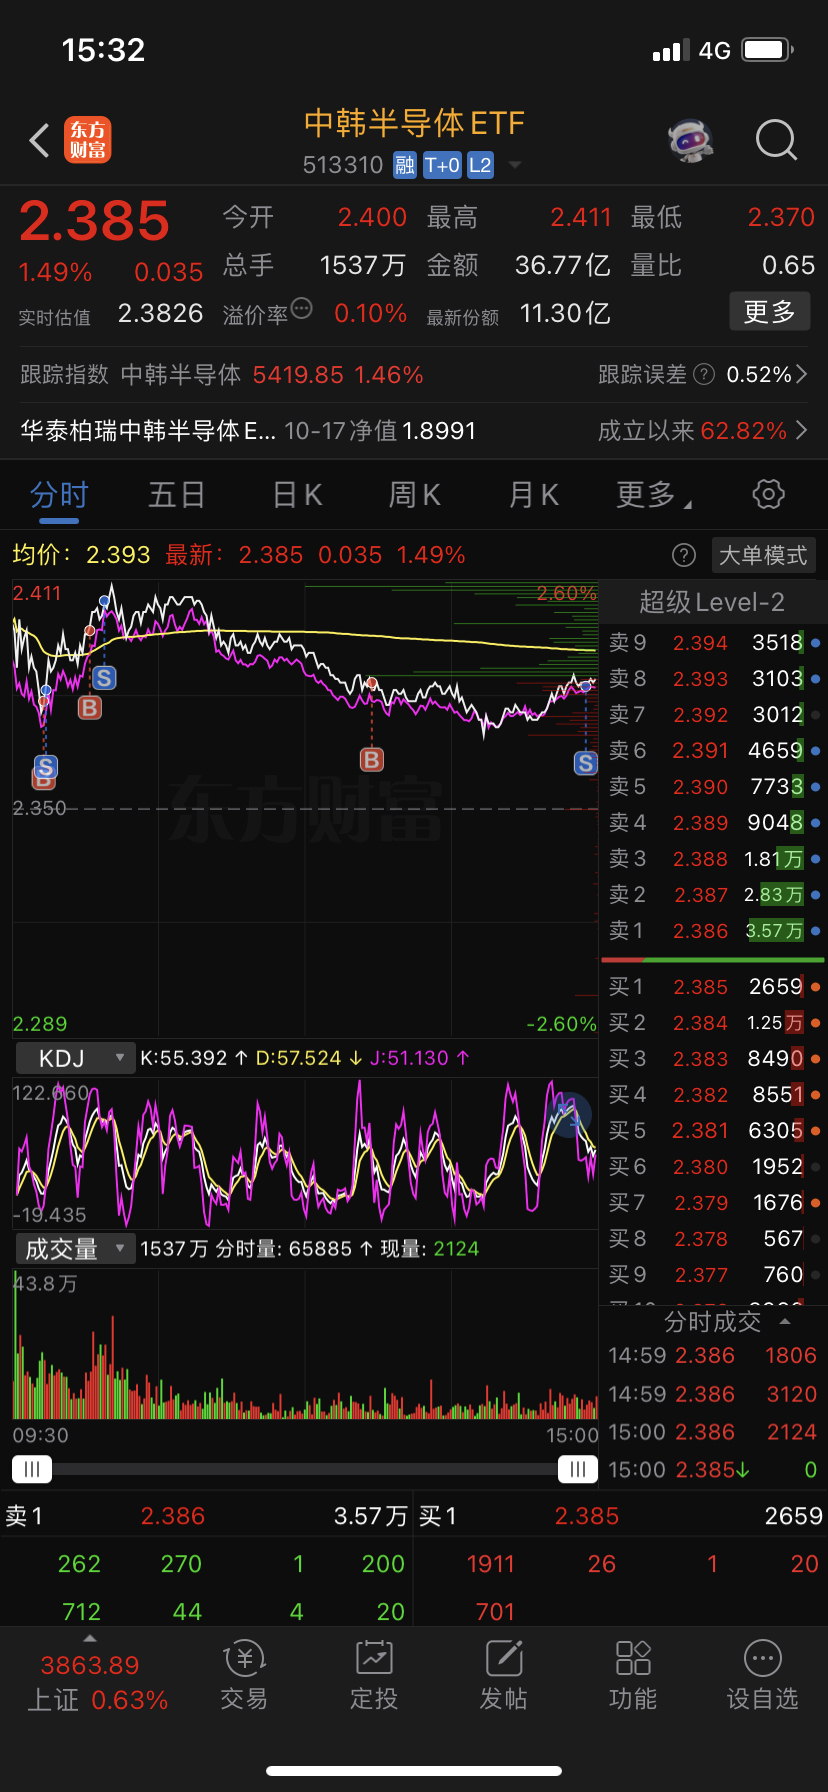
Task: Select 买5 price 2.381 row
Action: tap(712, 1131)
